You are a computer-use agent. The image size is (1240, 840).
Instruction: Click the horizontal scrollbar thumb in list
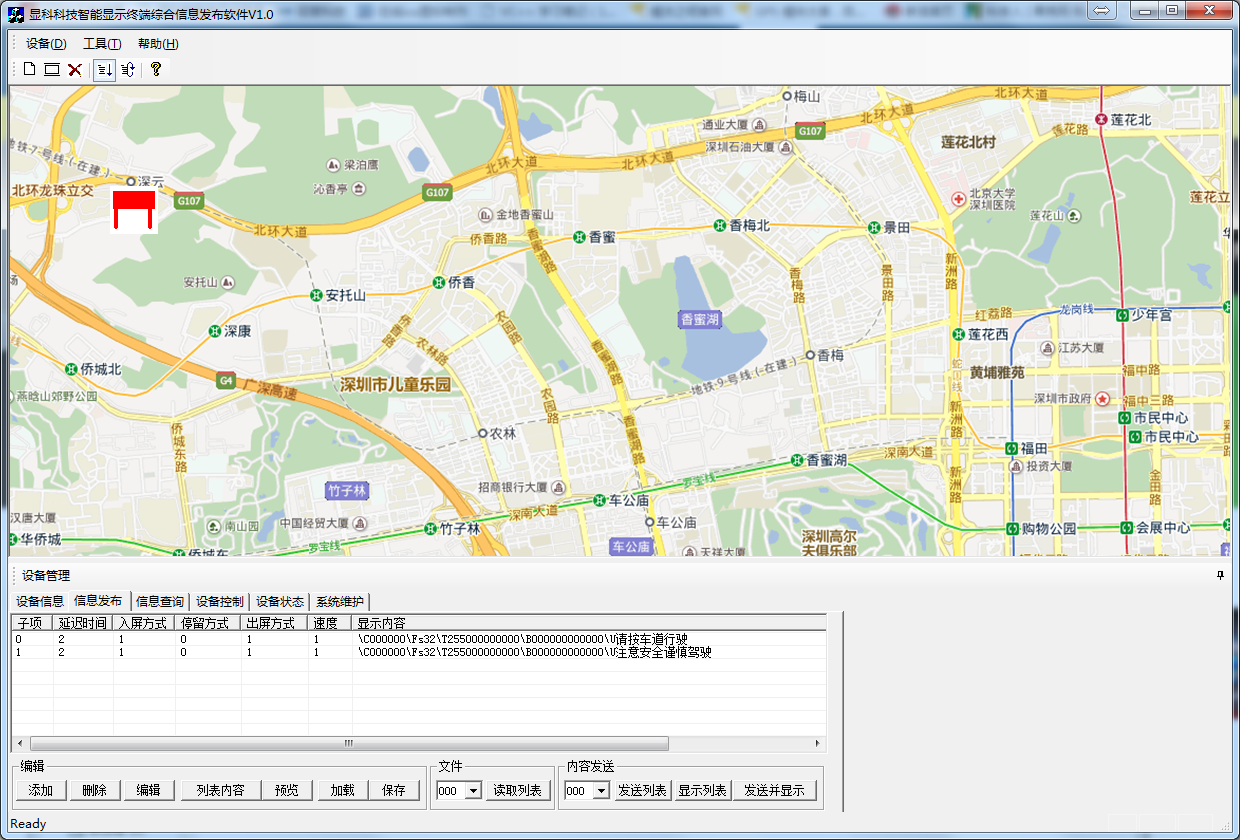[349, 744]
